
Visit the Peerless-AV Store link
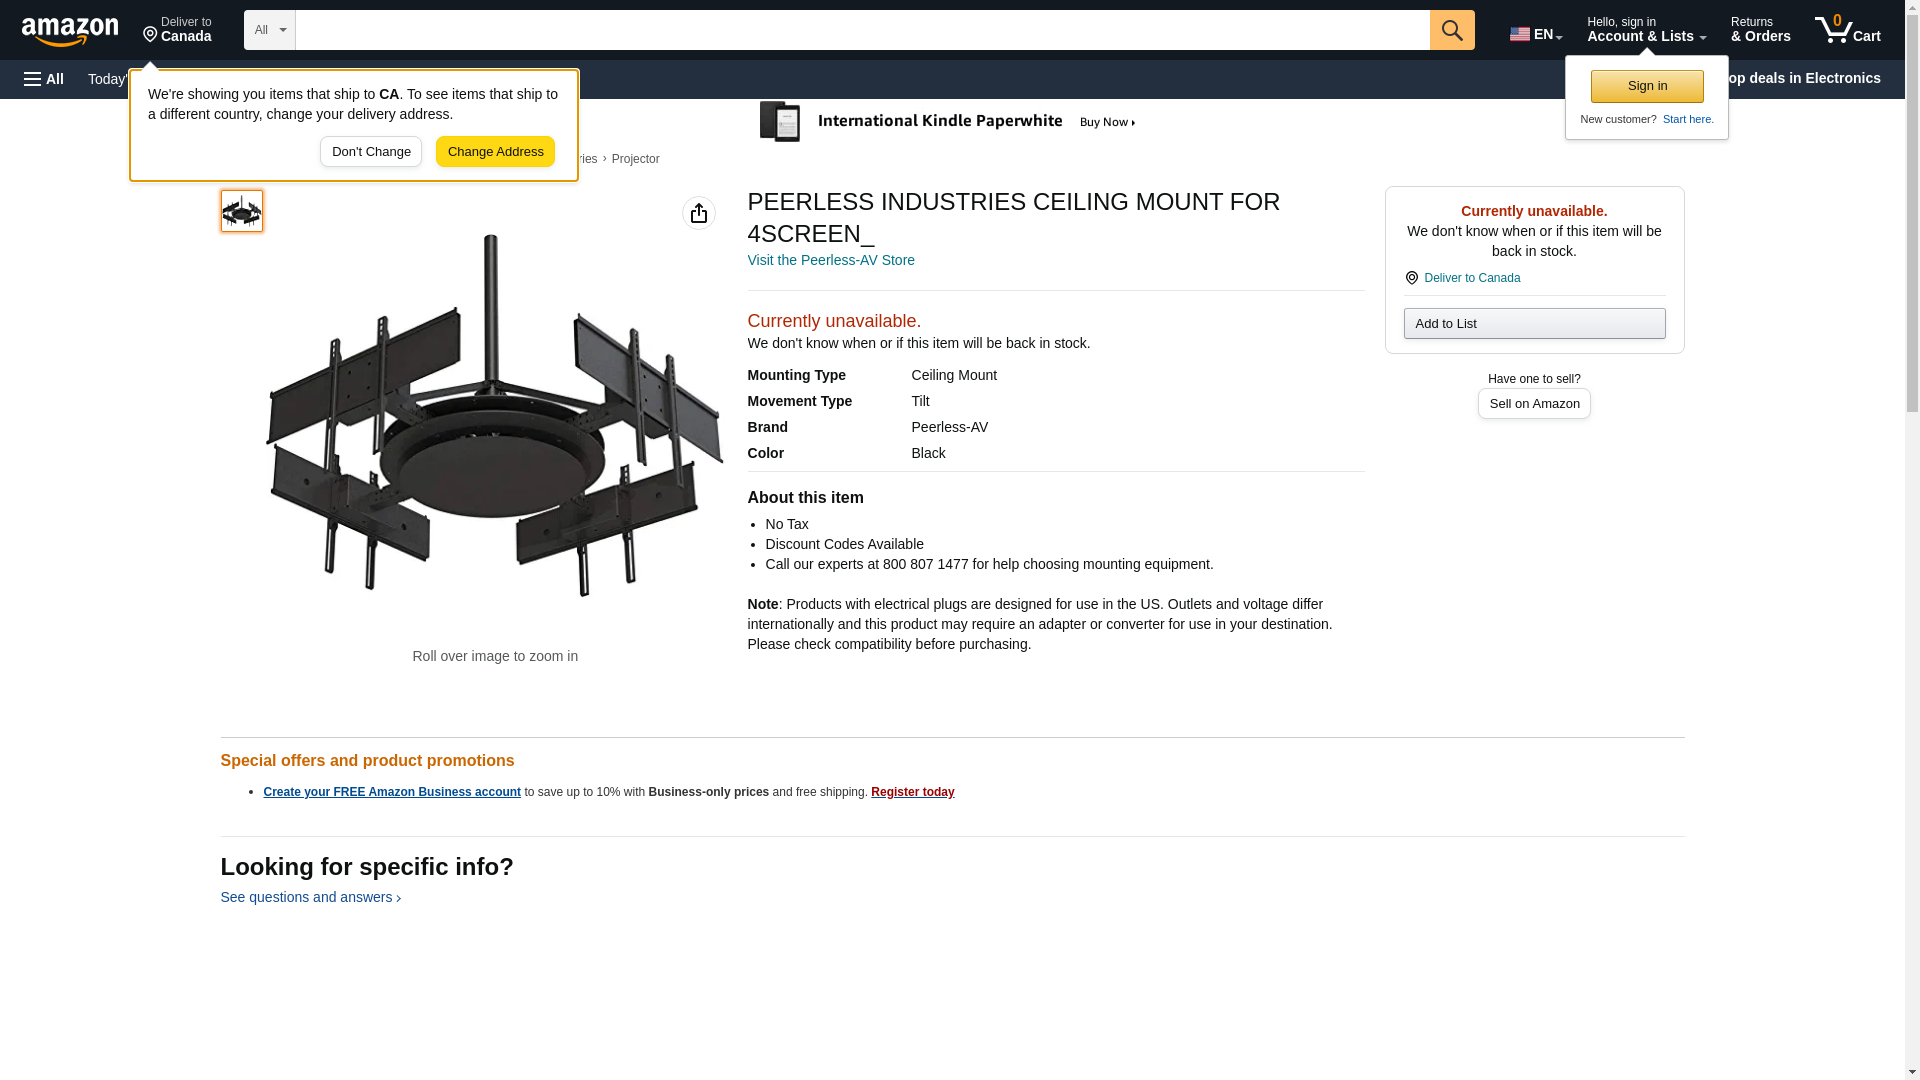(830, 260)
